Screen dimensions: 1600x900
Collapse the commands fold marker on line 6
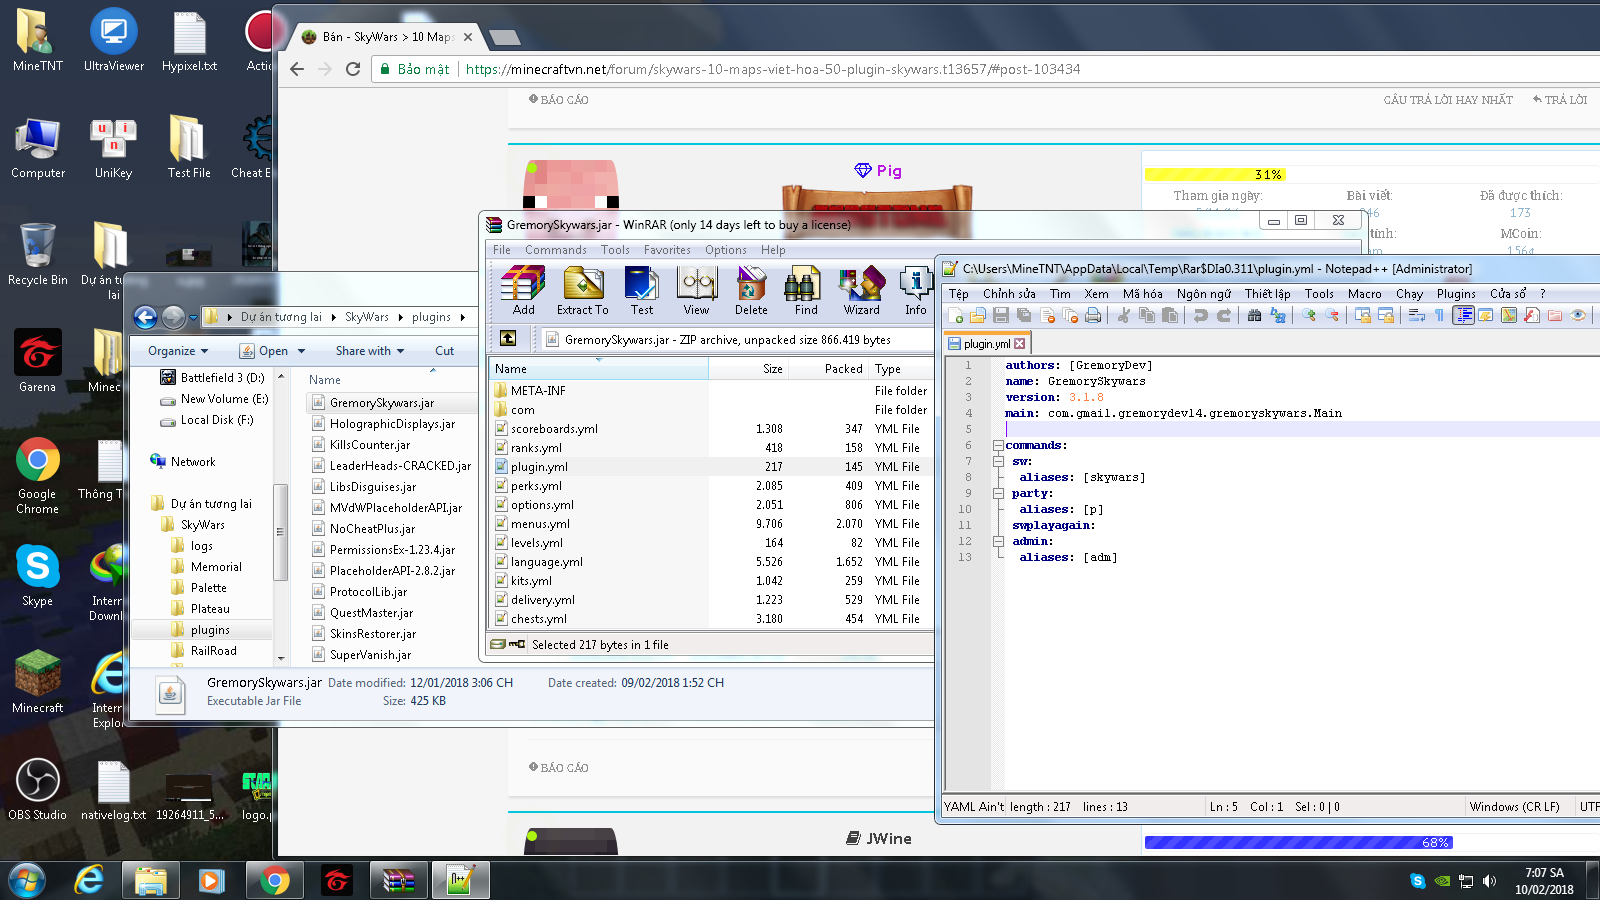pos(998,446)
